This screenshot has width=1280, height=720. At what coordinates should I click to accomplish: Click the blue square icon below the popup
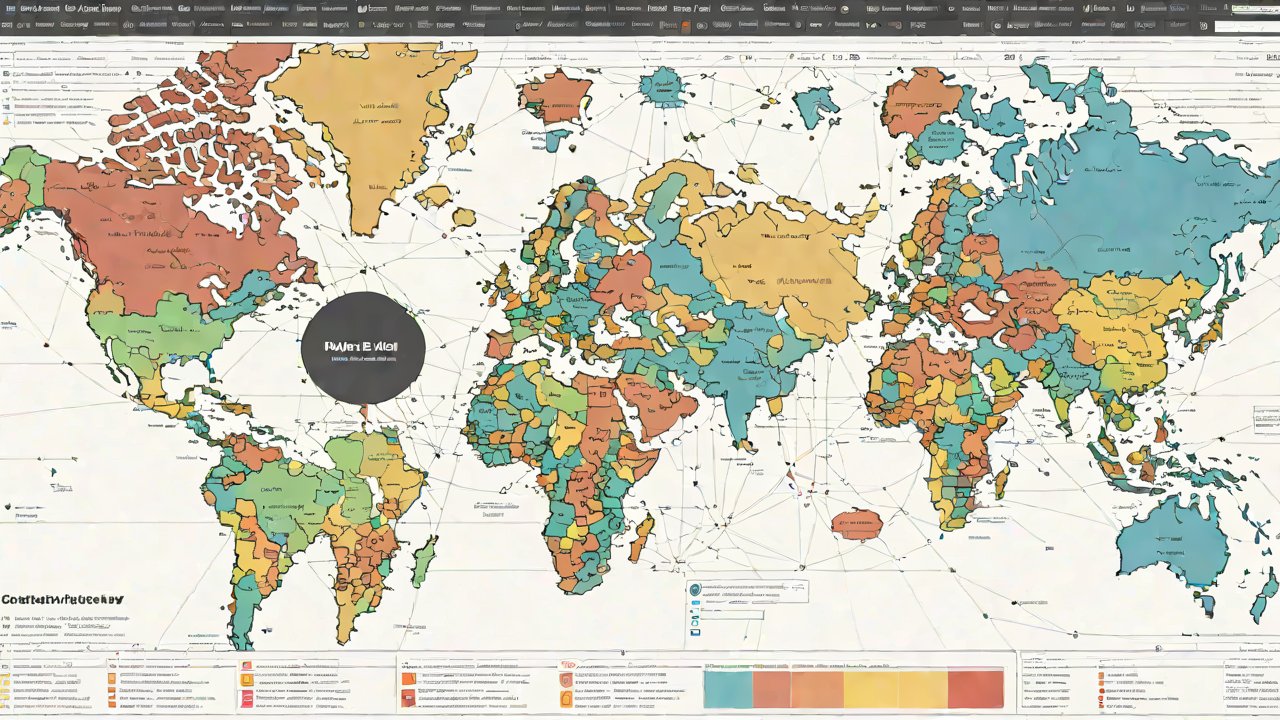click(695, 632)
